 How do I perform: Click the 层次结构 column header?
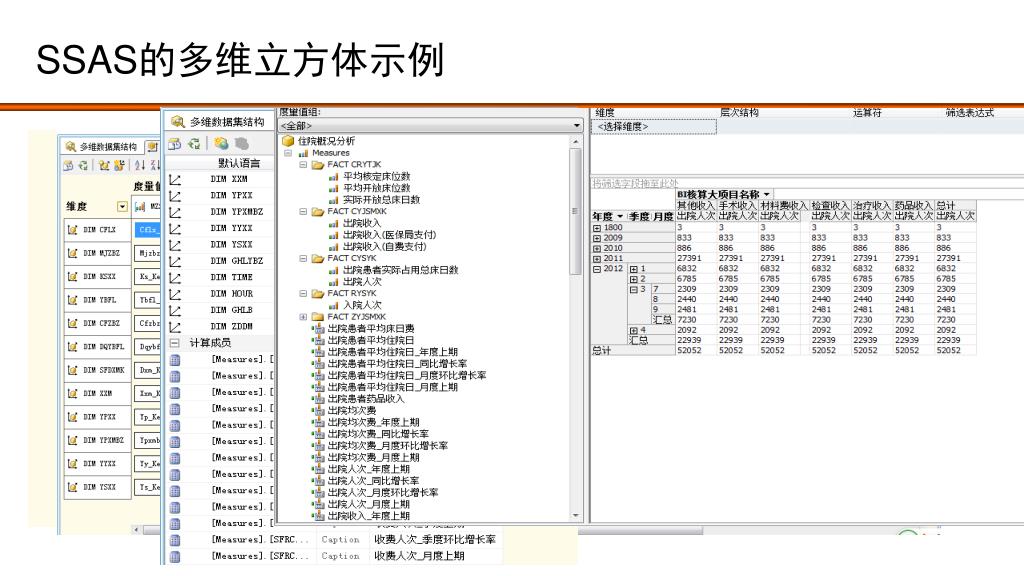coord(739,112)
